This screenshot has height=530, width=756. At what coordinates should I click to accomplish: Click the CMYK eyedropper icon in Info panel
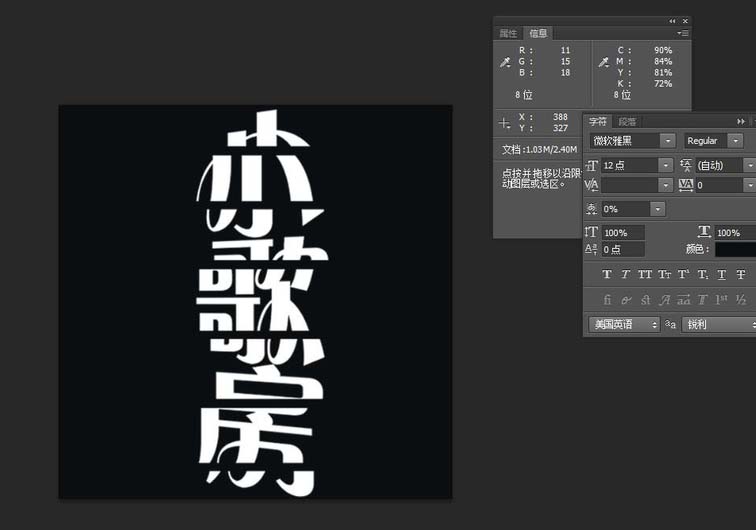(x=603, y=62)
